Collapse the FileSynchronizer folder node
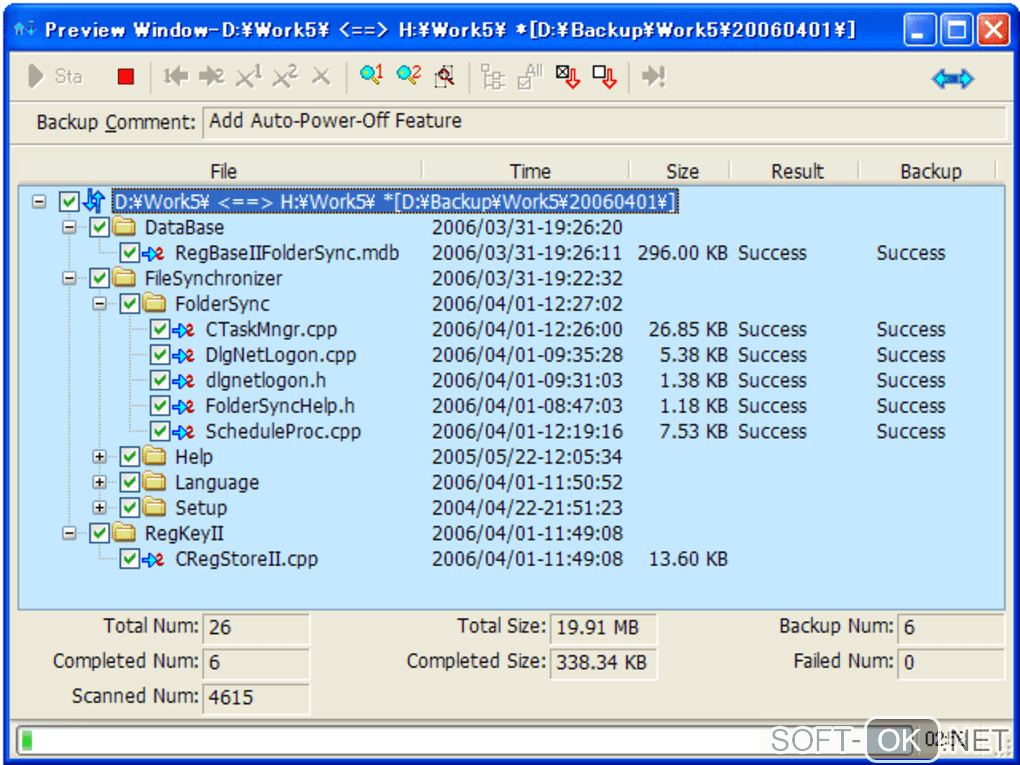Screen dimensions: 1020x765 [69, 278]
